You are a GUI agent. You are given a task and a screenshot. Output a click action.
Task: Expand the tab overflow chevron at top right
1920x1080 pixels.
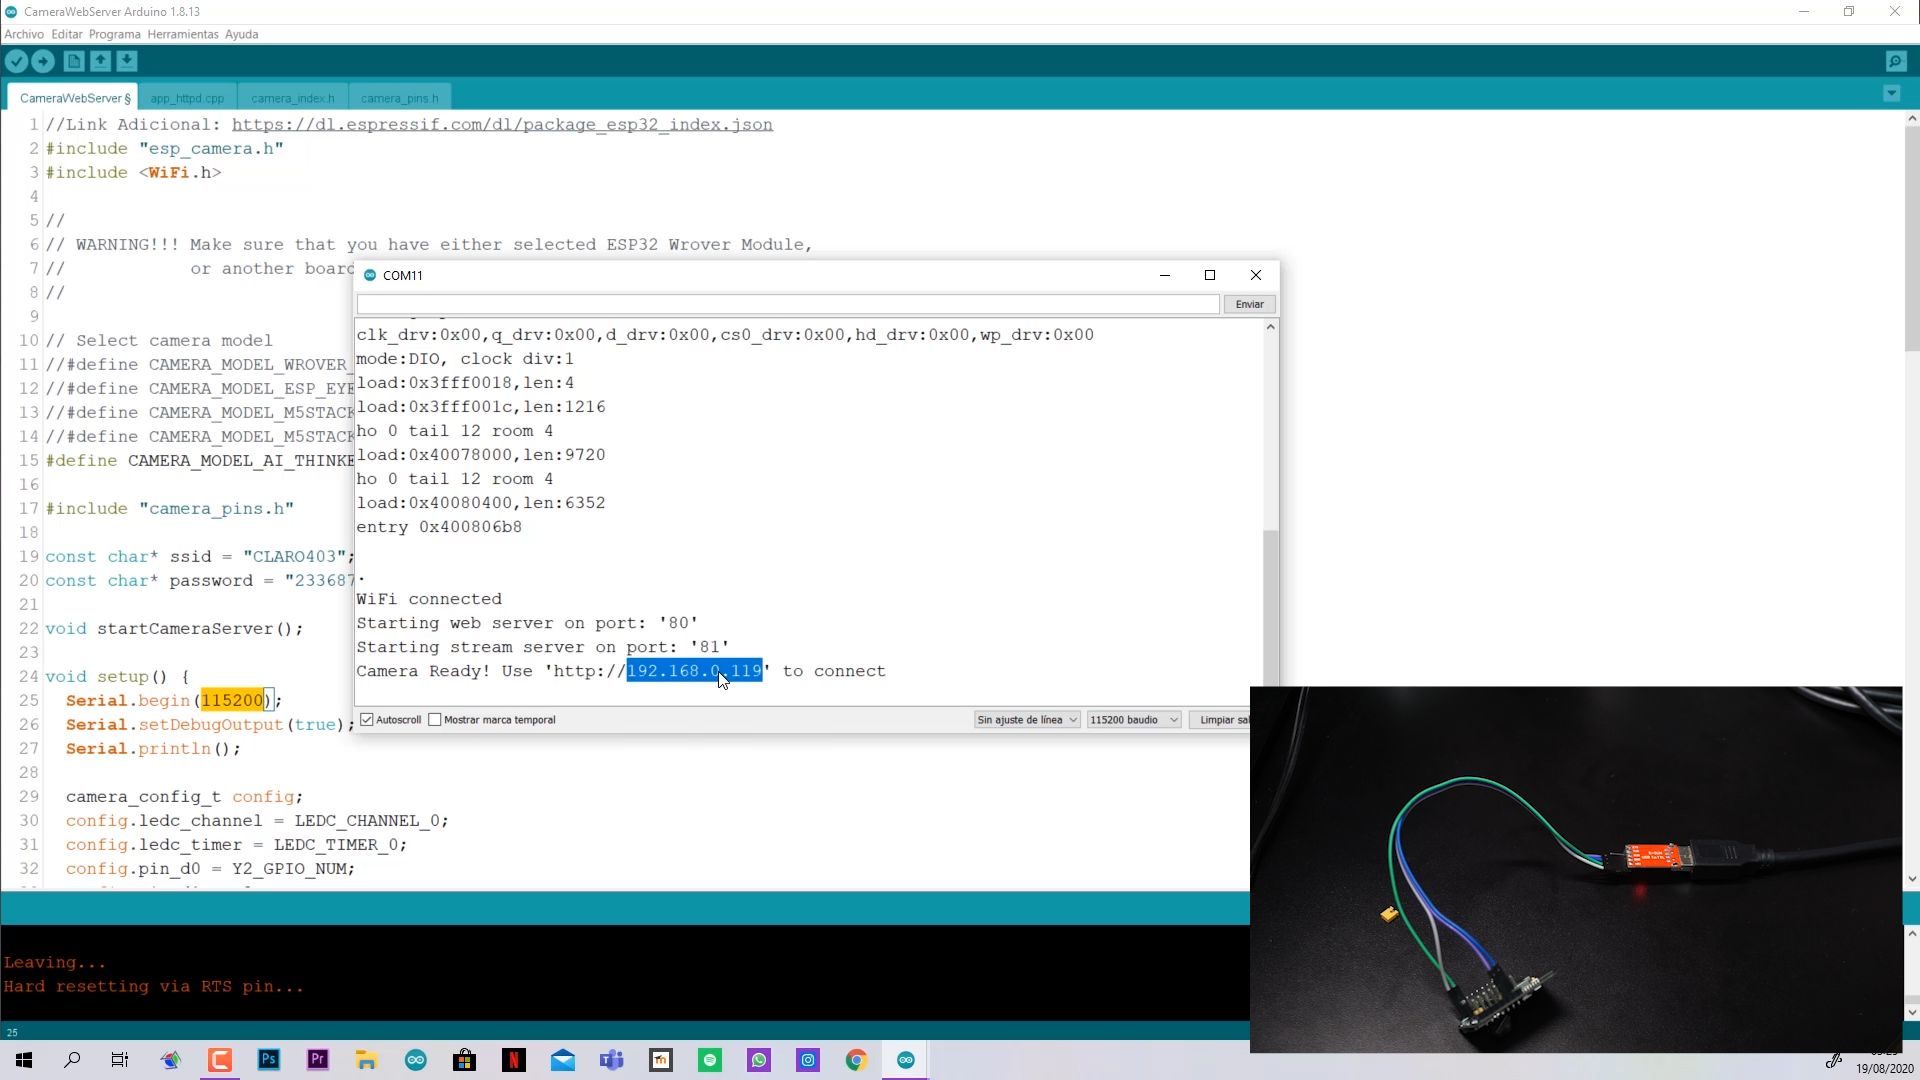click(1891, 93)
